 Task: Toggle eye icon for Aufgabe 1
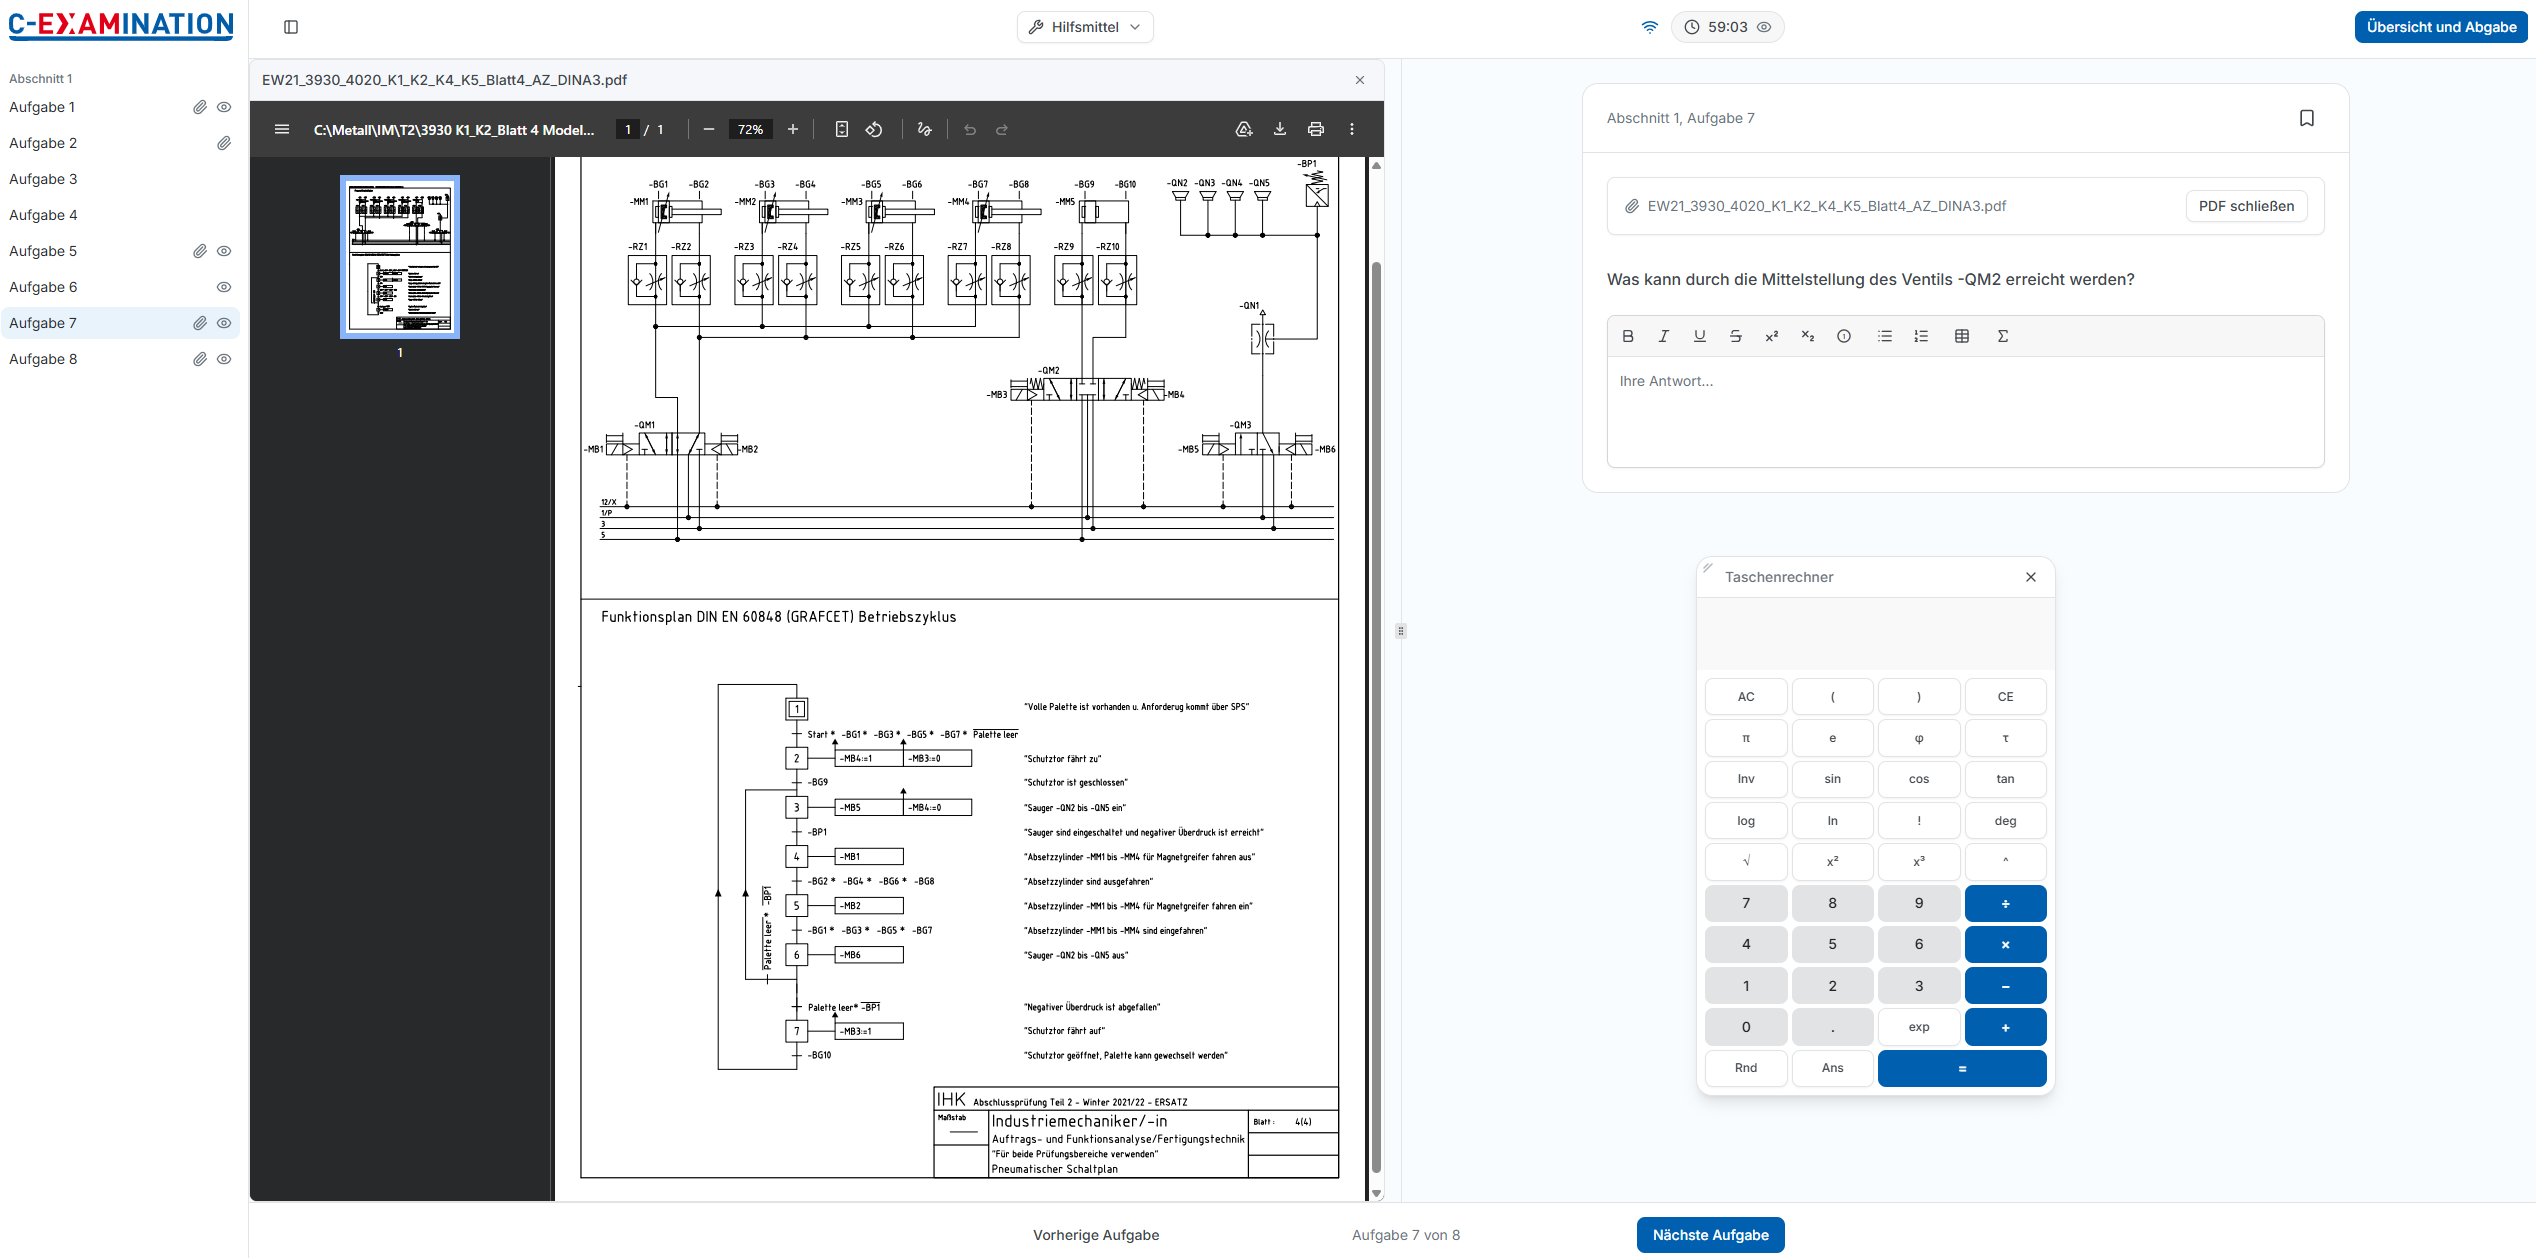click(x=224, y=107)
